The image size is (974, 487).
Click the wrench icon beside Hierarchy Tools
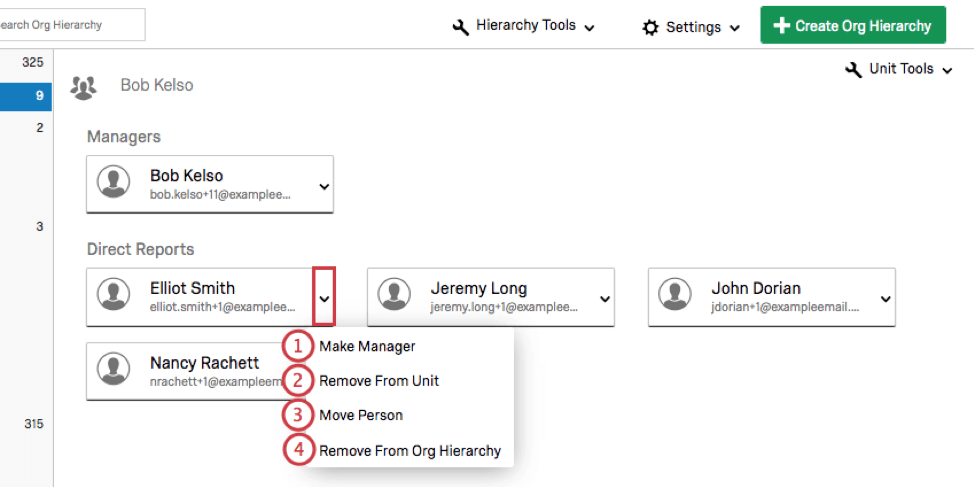pos(461,27)
